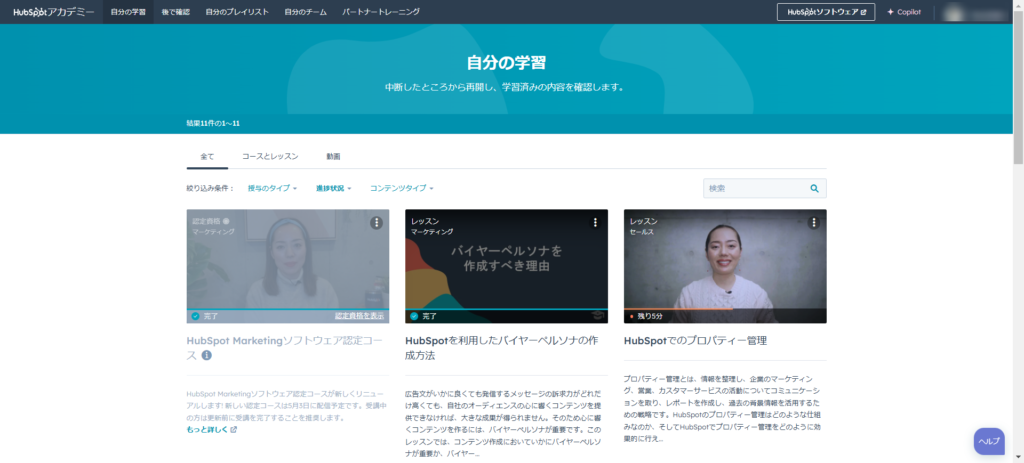Viewport: 1024px width, 463px height.
Task: Open the 後で確認 nav item
Action: [175, 12]
